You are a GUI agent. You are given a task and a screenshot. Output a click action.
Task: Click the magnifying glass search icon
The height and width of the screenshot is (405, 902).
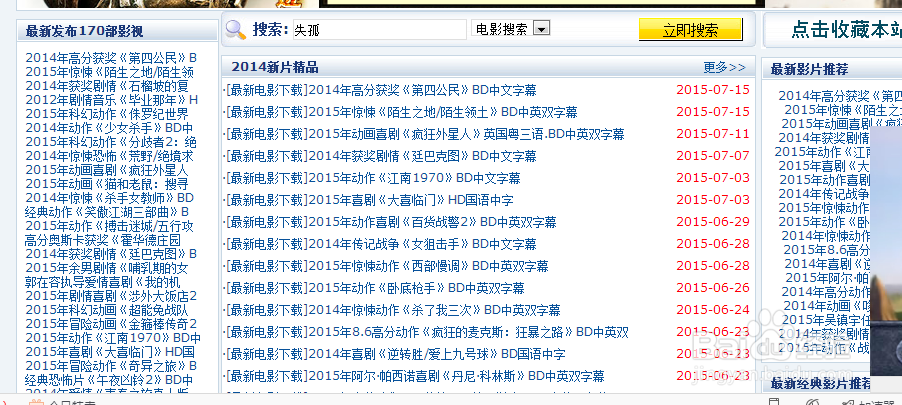(236, 29)
